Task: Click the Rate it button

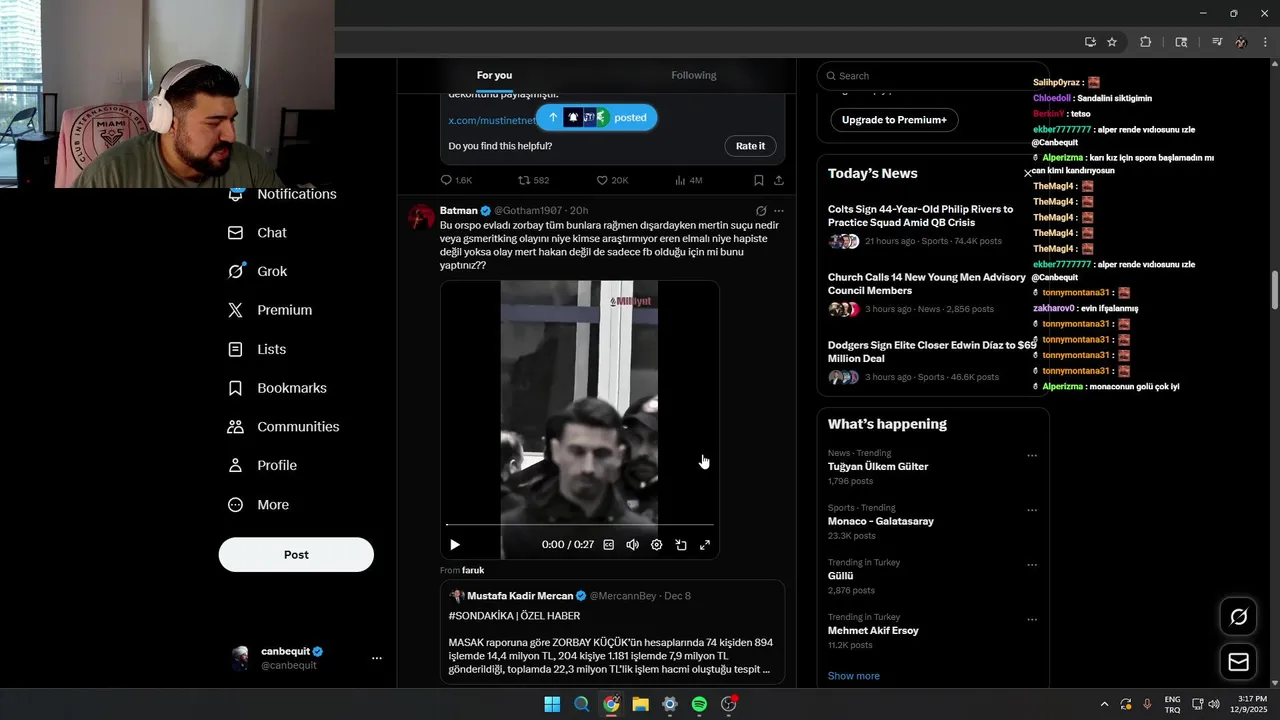Action: pyautogui.click(x=750, y=146)
